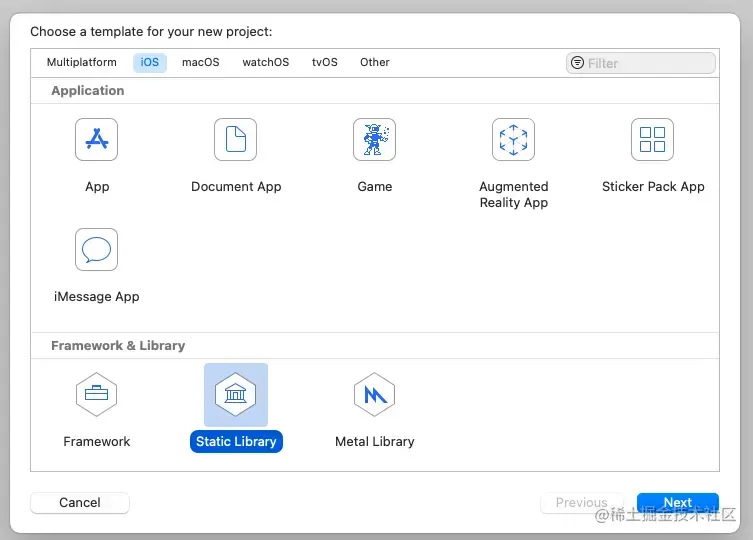The height and width of the screenshot is (540, 753).
Task: Click the "Augmented Reality App" label
Action: (x=514, y=195)
